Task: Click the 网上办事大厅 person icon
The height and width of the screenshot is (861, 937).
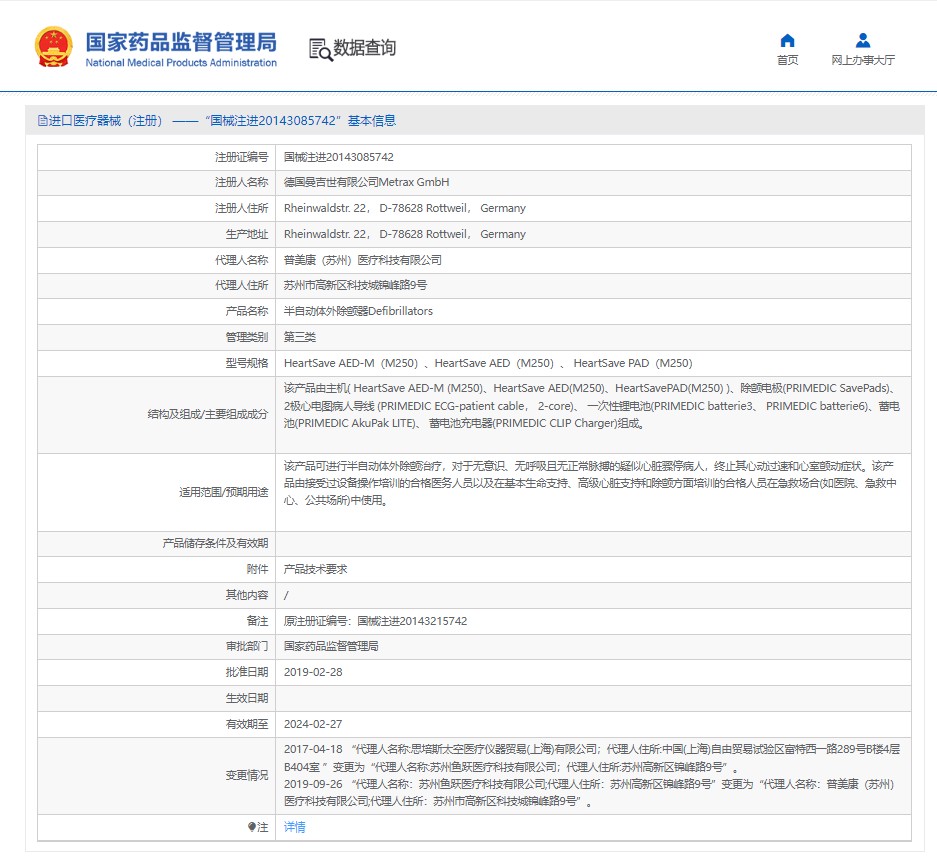Action: tap(863, 41)
